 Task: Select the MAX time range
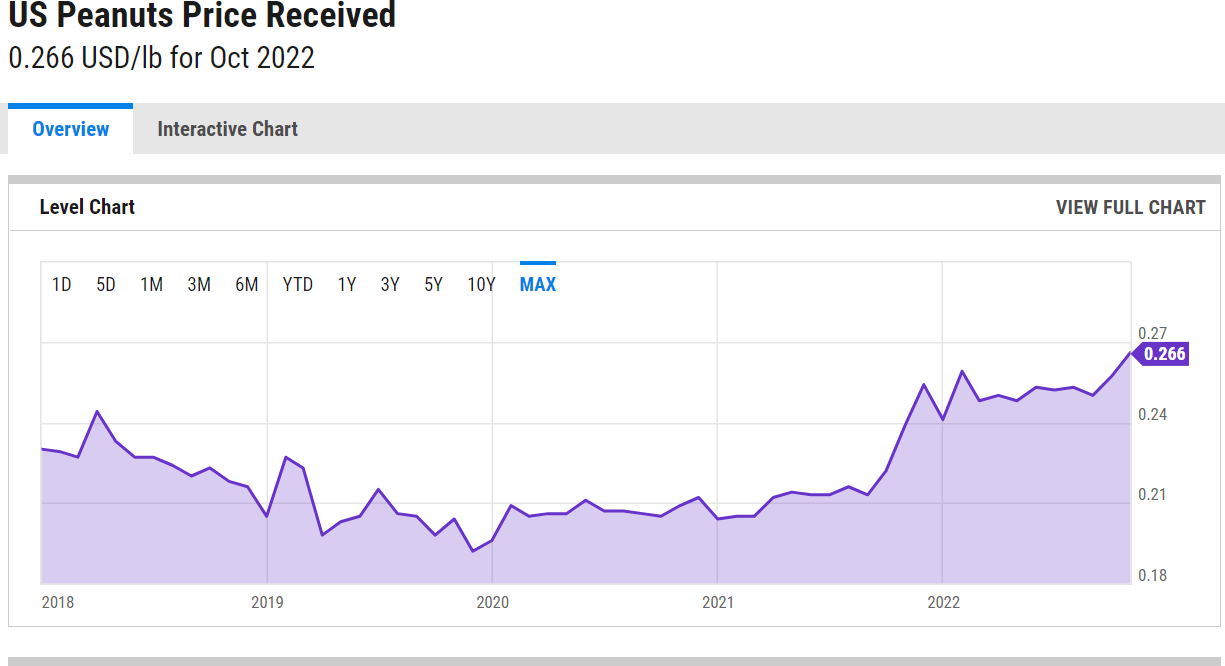[538, 284]
